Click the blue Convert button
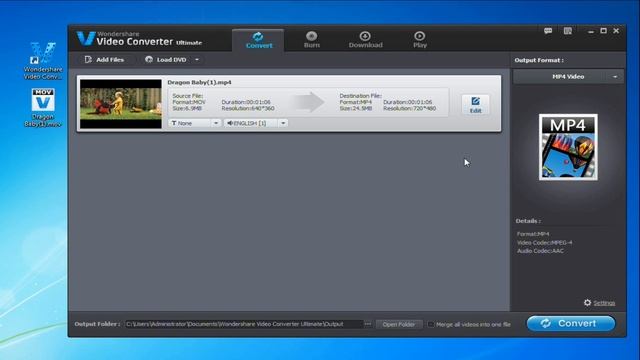This screenshot has height=360, width=640. 571,323
